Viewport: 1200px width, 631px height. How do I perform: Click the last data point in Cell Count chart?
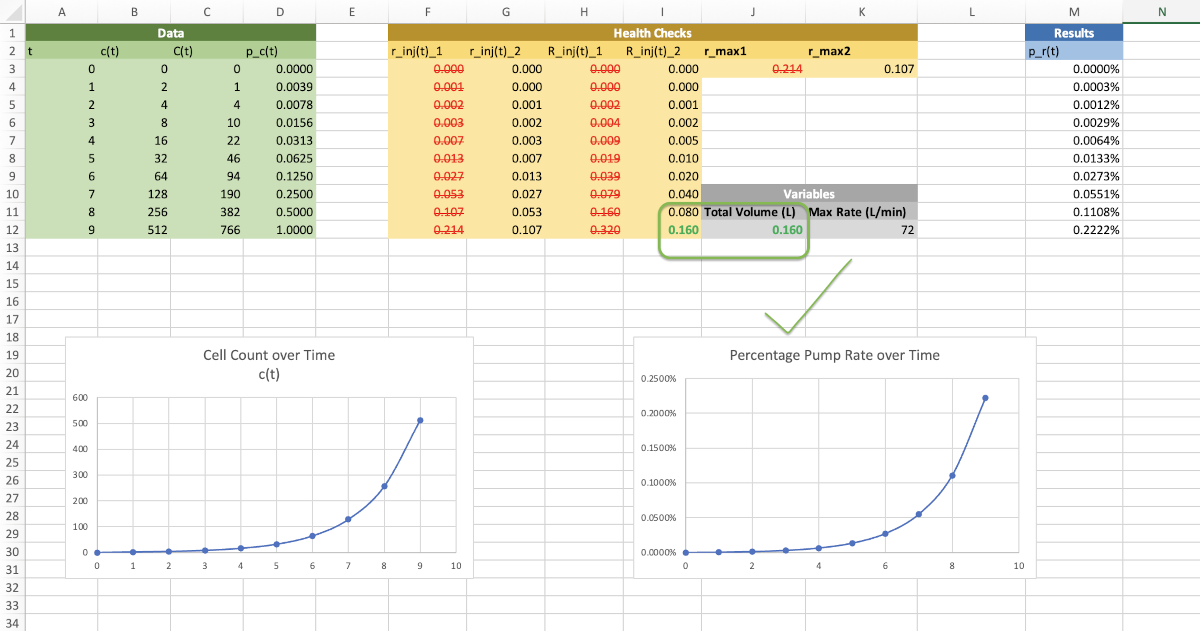tap(420, 420)
